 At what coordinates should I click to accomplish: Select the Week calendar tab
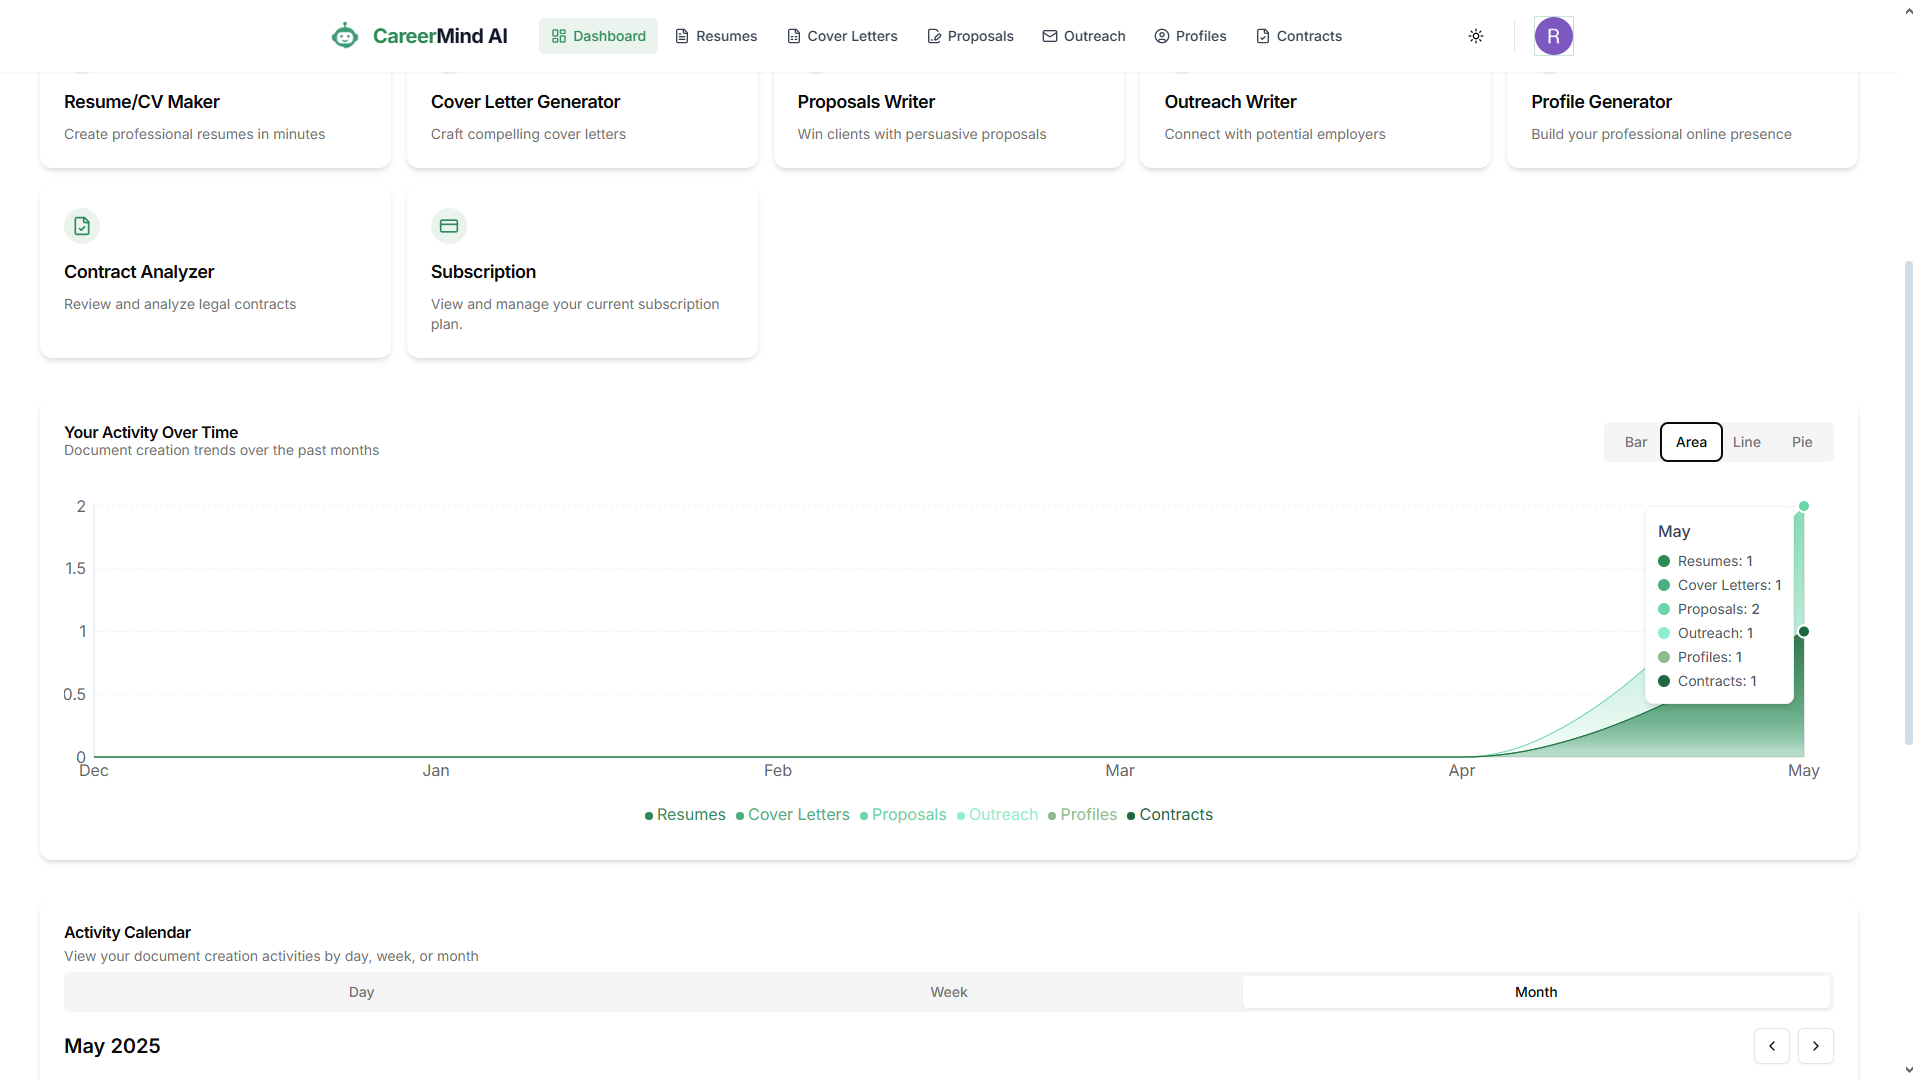[x=948, y=992]
